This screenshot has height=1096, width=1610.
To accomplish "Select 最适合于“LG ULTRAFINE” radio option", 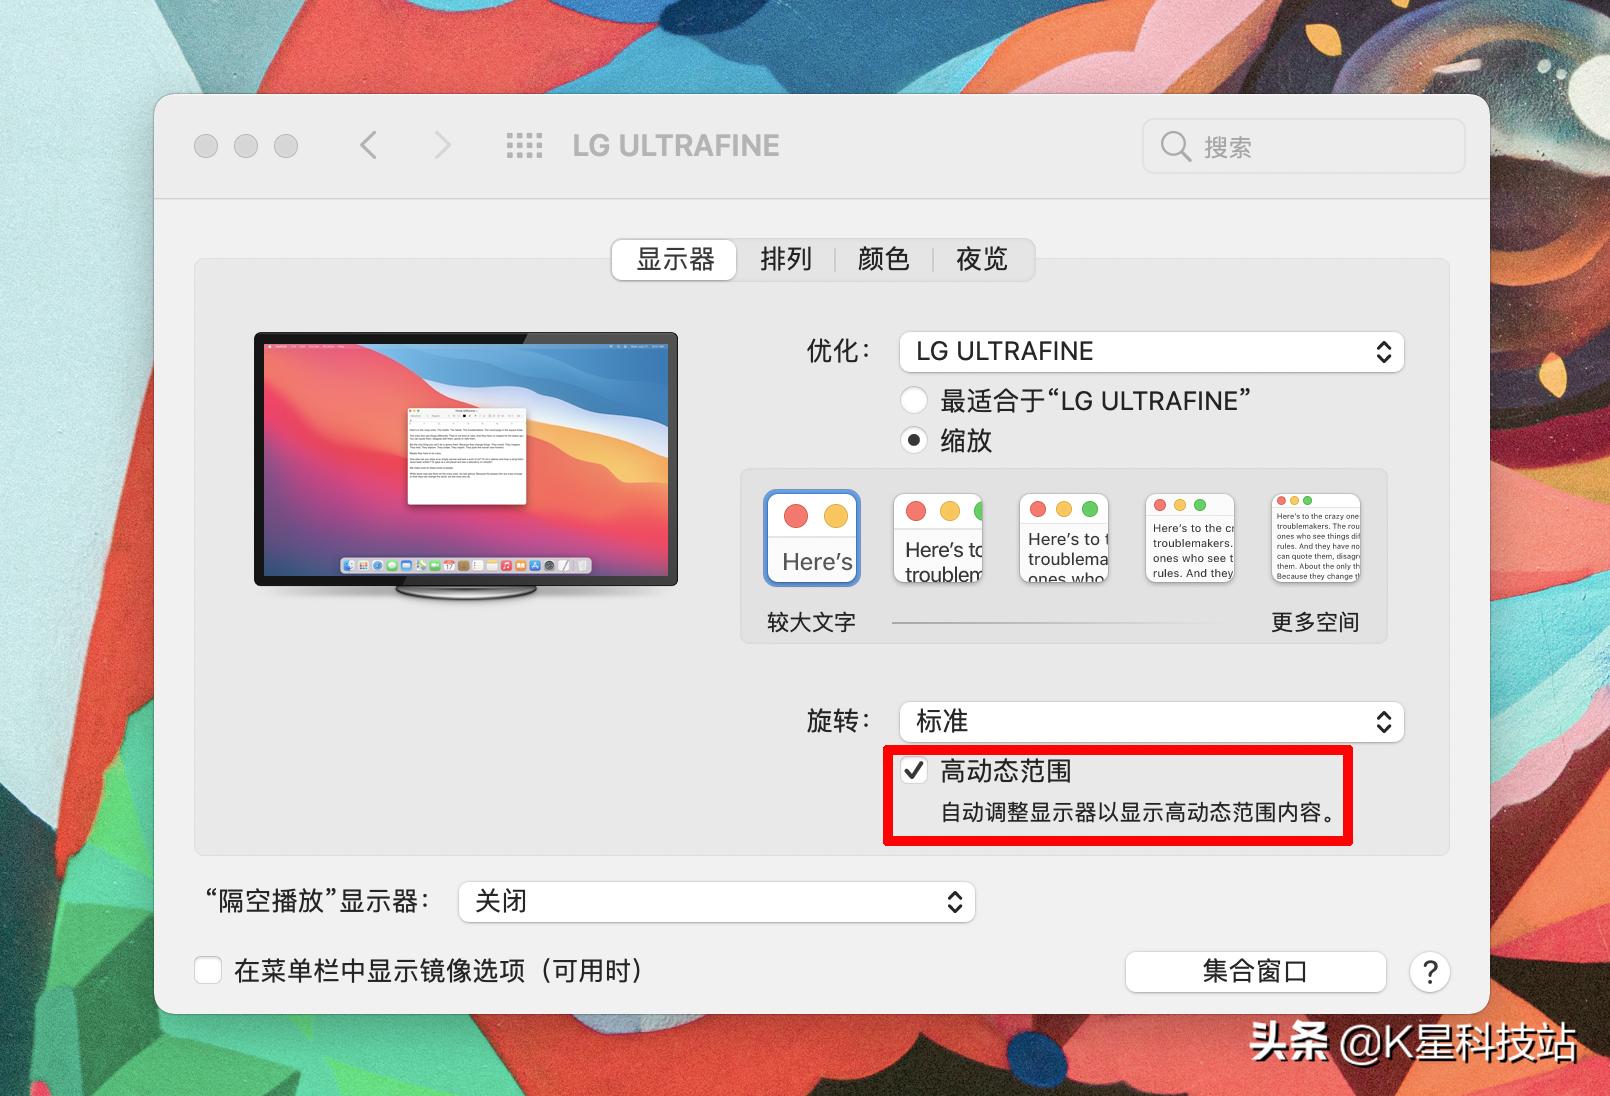I will pyautogui.click(x=913, y=400).
